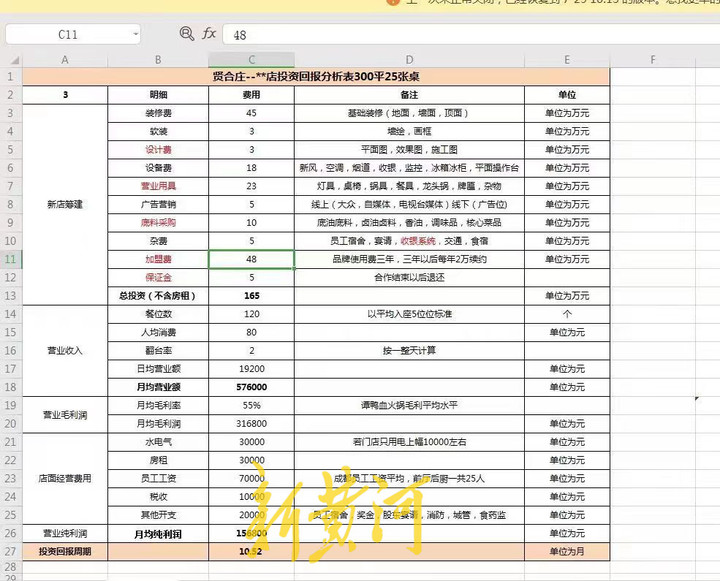
Task: Click the 月均营业额 value 576000
Action: pyautogui.click(x=252, y=387)
